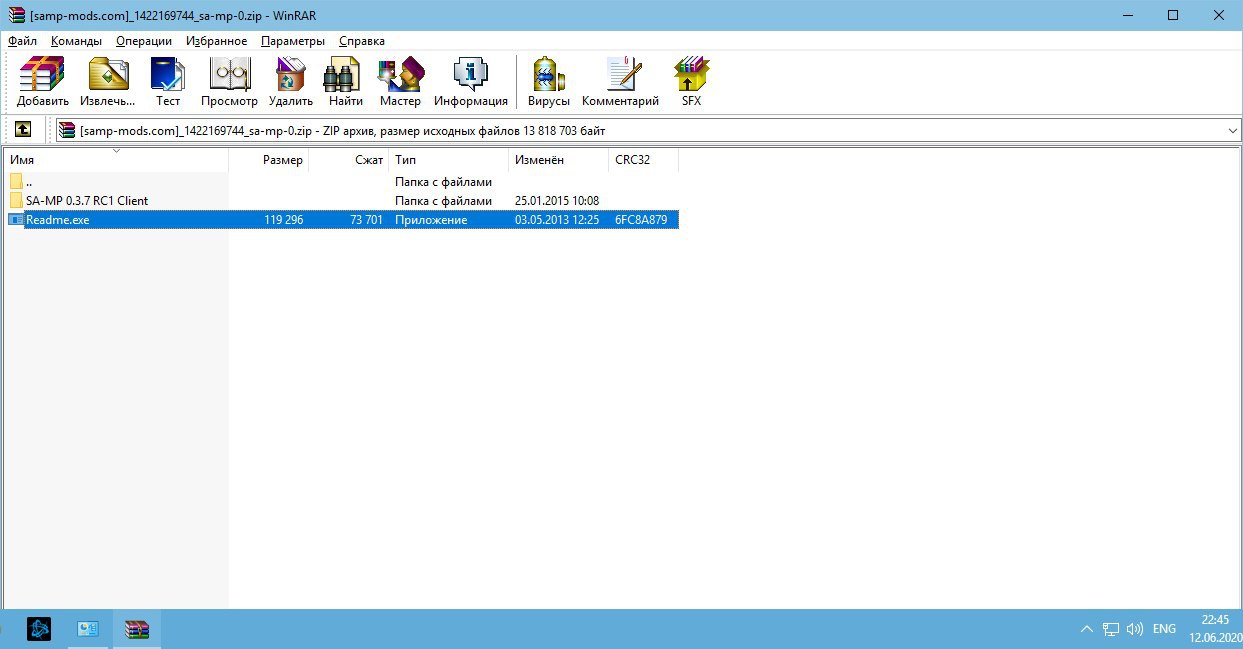The height and width of the screenshot is (649, 1243).
Task: Open the first blue taskbar app icon
Action: click(38, 629)
